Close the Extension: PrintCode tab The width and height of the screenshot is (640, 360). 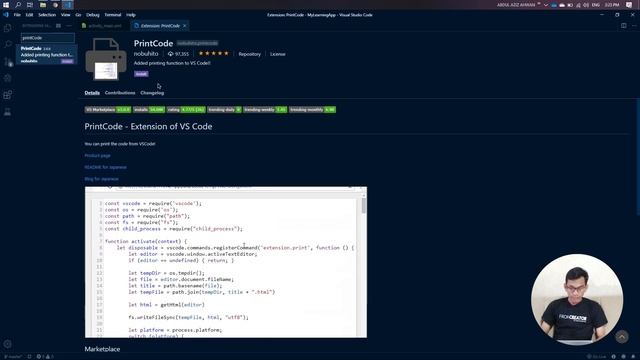pos(184,26)
